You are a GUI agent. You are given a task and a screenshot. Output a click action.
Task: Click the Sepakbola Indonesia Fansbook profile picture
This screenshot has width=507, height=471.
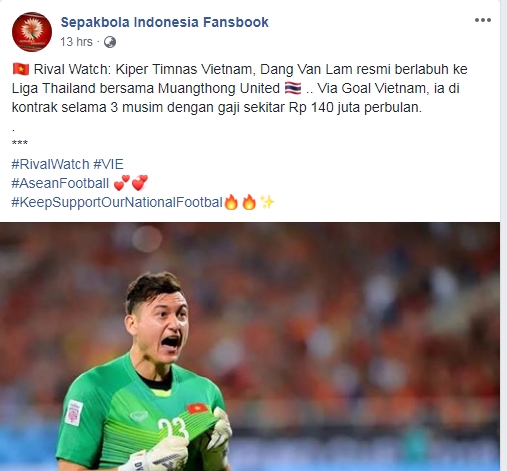(32, 32)
